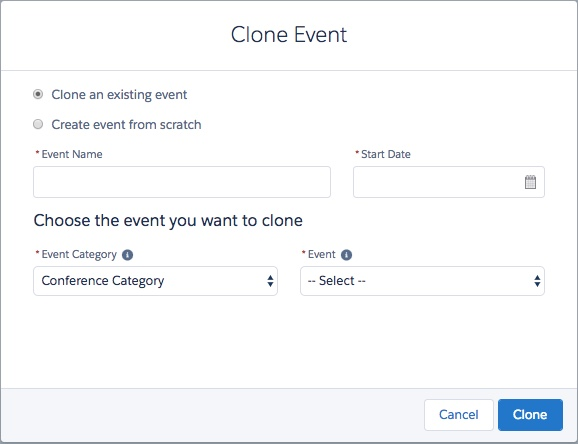The image size is (578, 444).
Task: Click into the Start Date field
Action: pos(449,182)
